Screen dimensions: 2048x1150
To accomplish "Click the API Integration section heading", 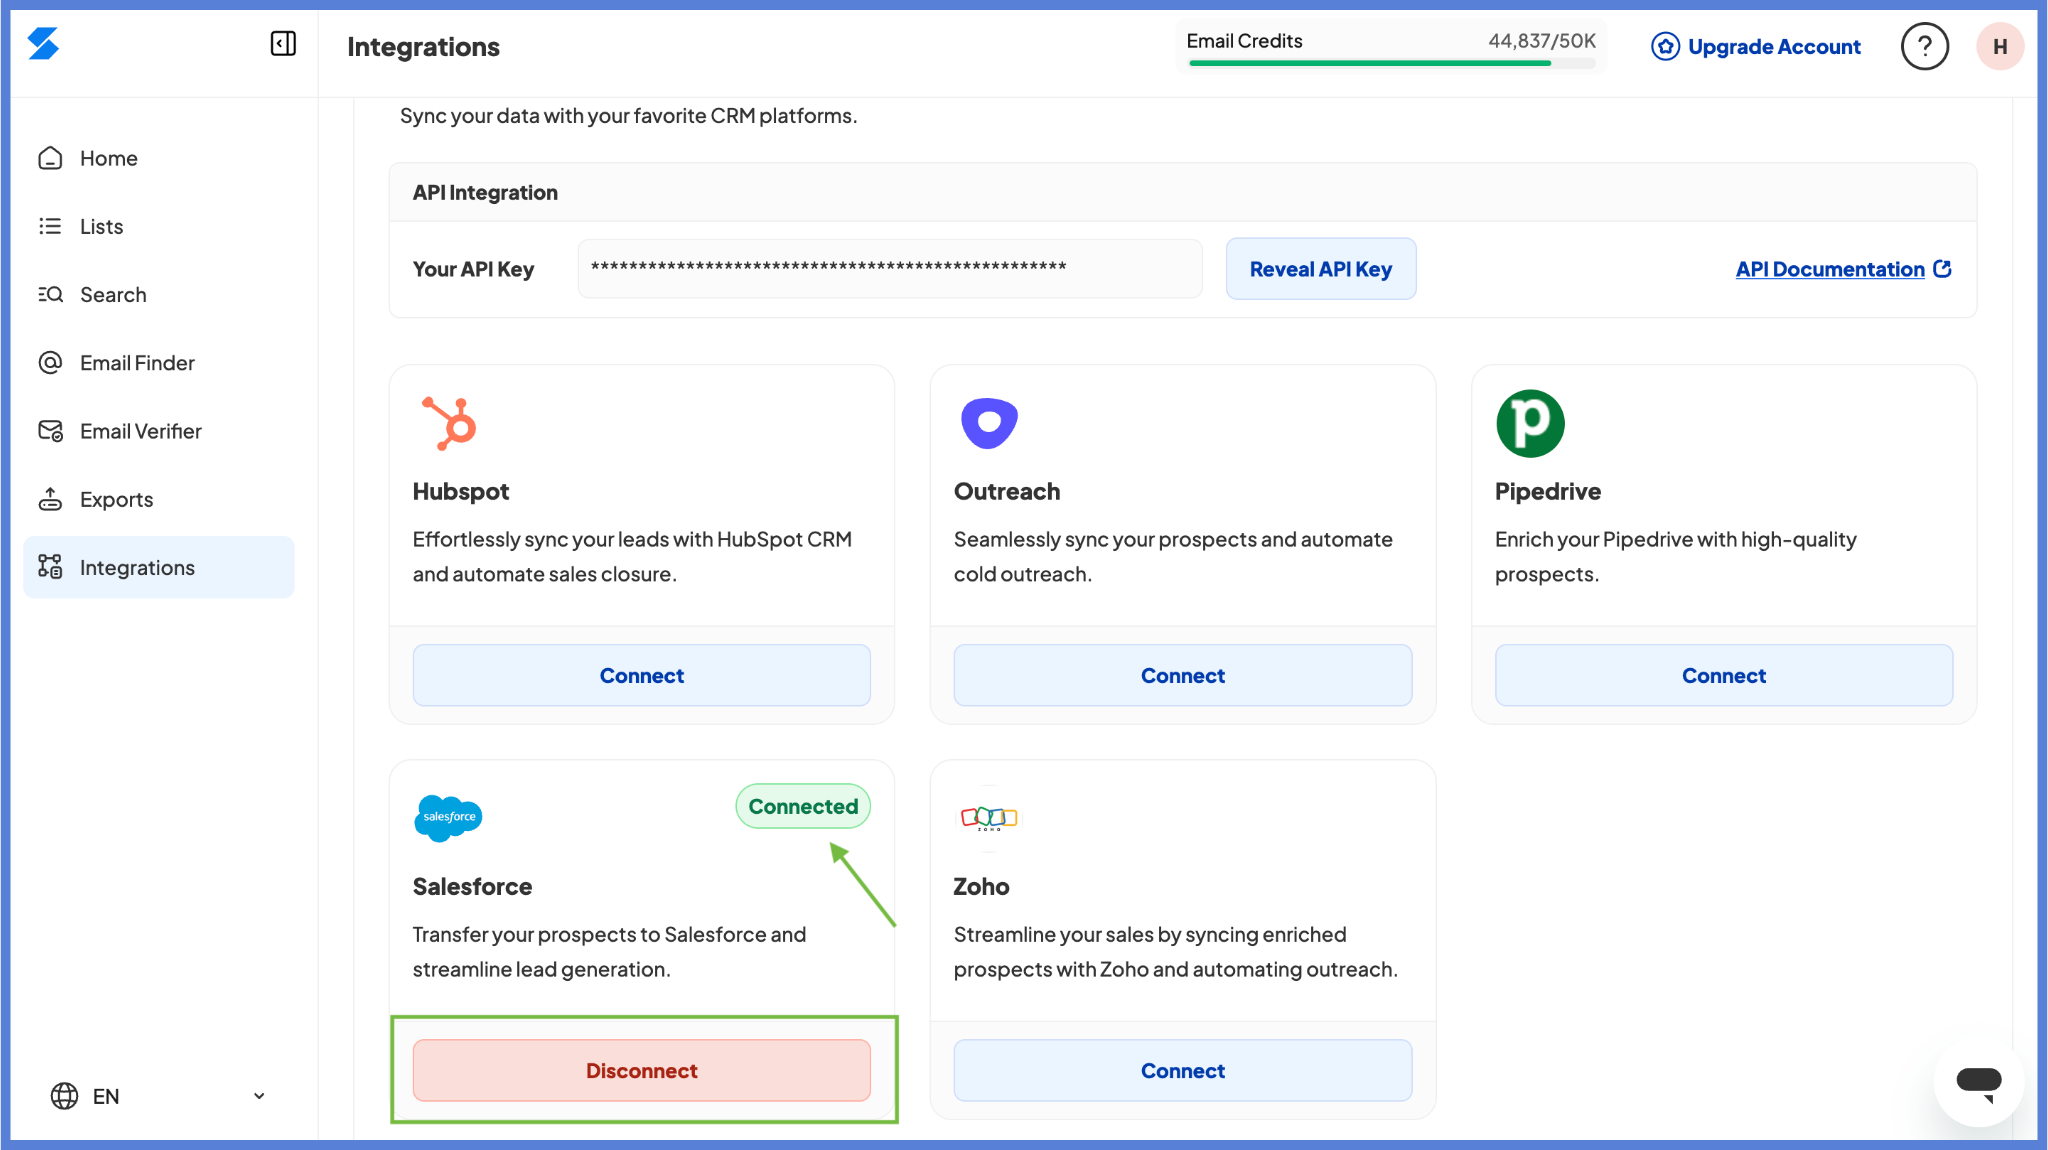I will click(485, 192).
